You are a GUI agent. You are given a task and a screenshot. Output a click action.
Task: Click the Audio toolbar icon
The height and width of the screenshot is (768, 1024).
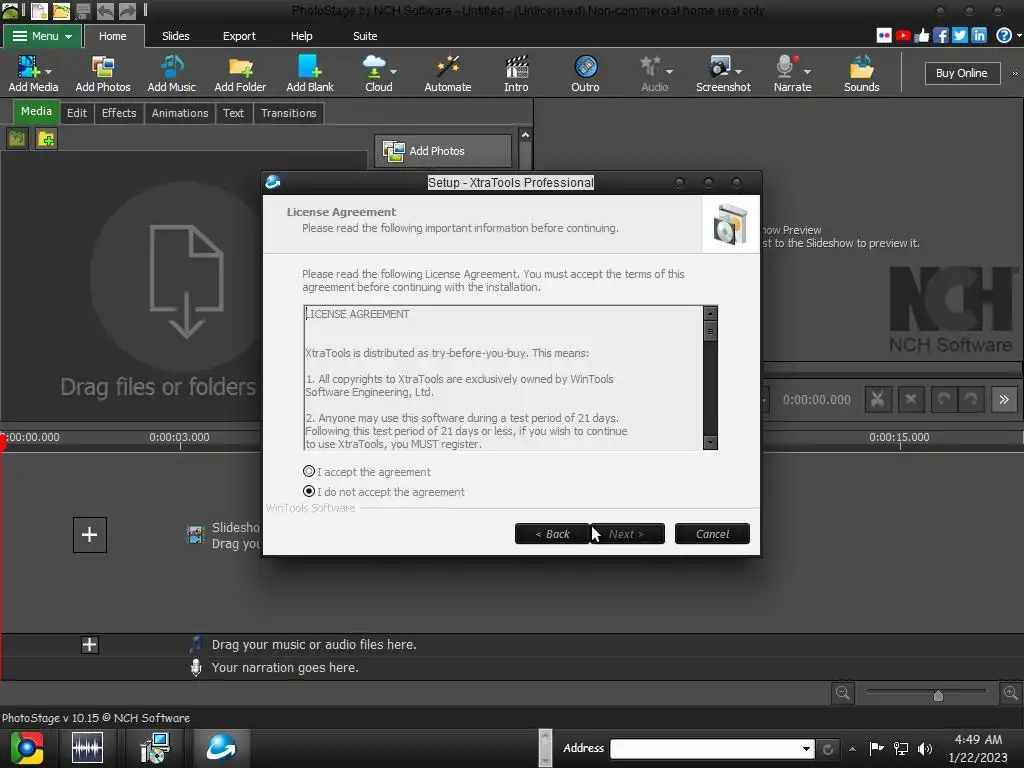pyautogui.click(x=650, y=67)
